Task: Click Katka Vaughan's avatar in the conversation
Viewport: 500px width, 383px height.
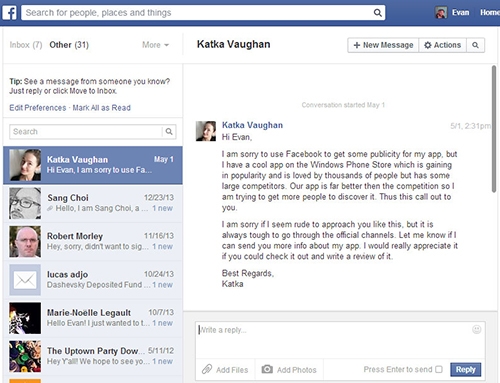Action: [x=206, y=131]
